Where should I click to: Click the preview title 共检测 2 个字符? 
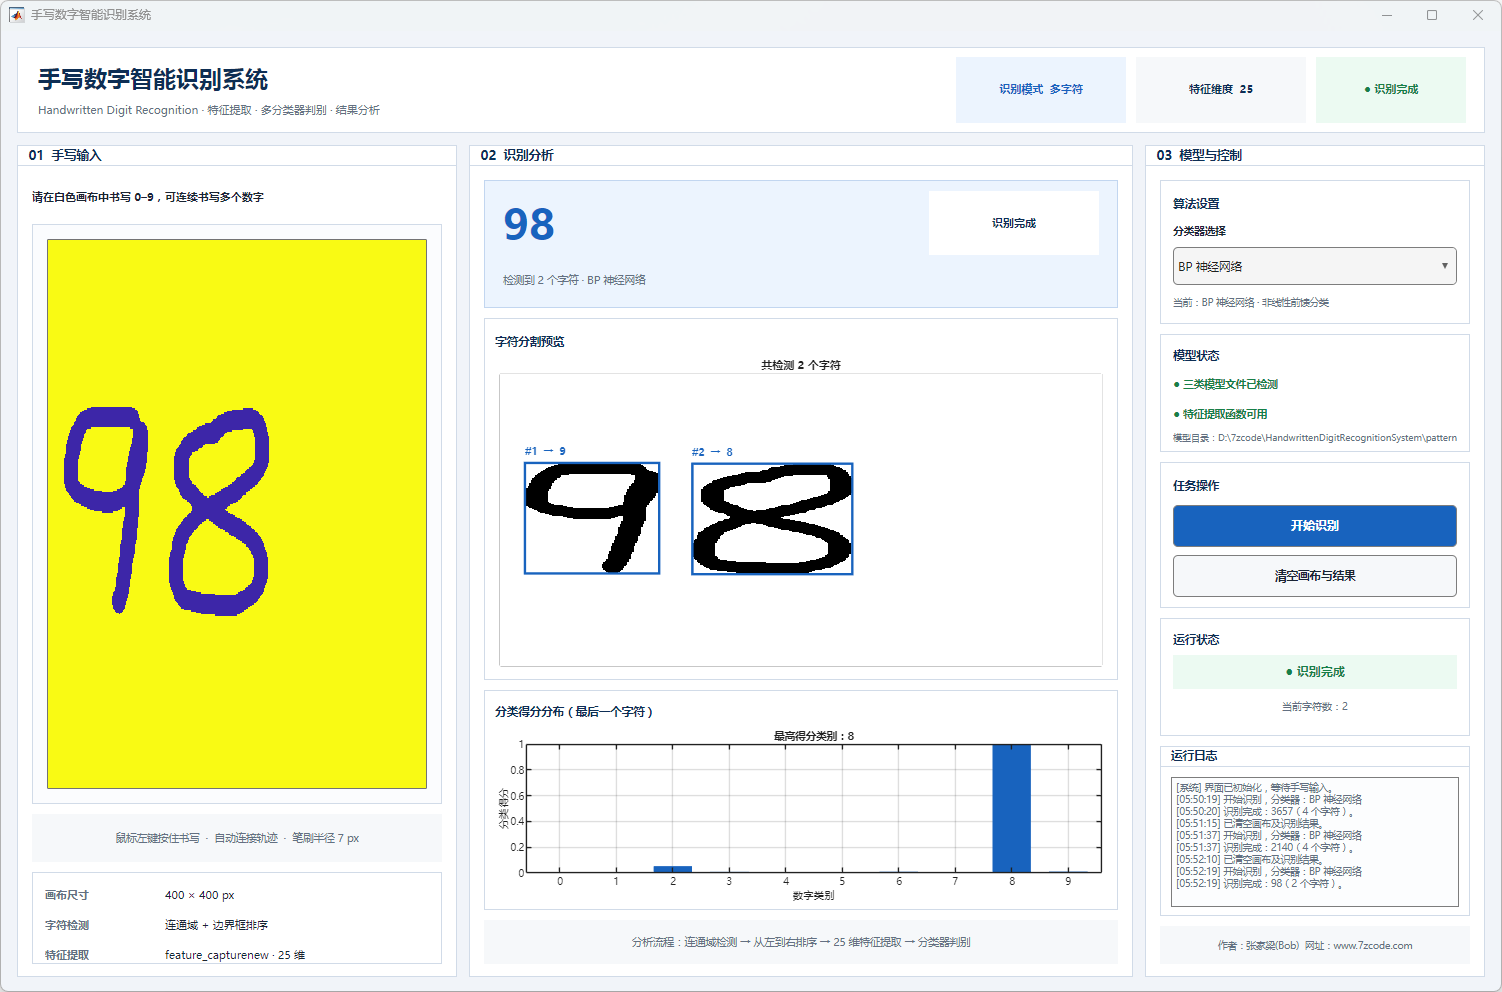click(801, 365)
